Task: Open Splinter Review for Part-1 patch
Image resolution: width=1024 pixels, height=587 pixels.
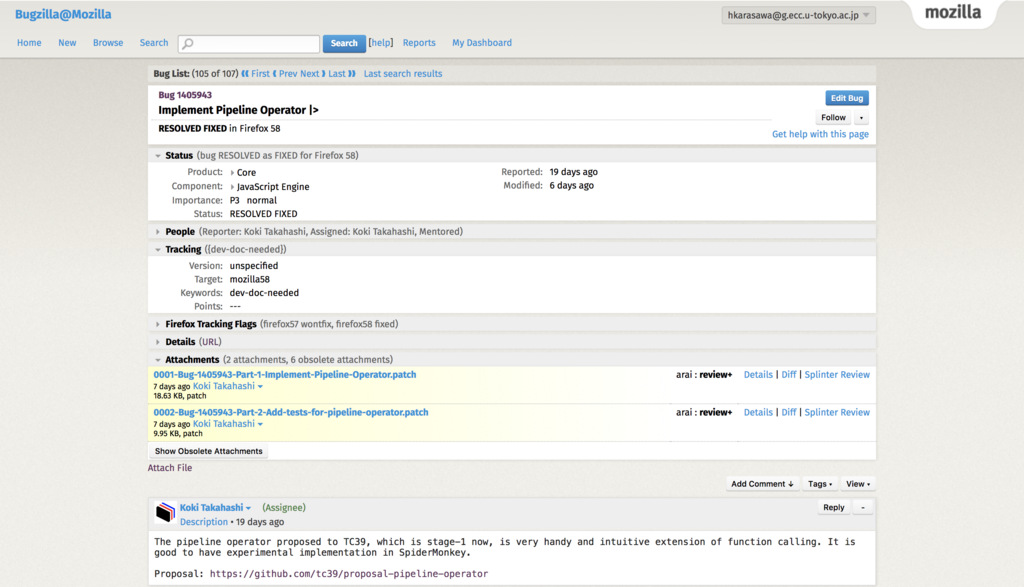Action: click(x=837, y=375)
